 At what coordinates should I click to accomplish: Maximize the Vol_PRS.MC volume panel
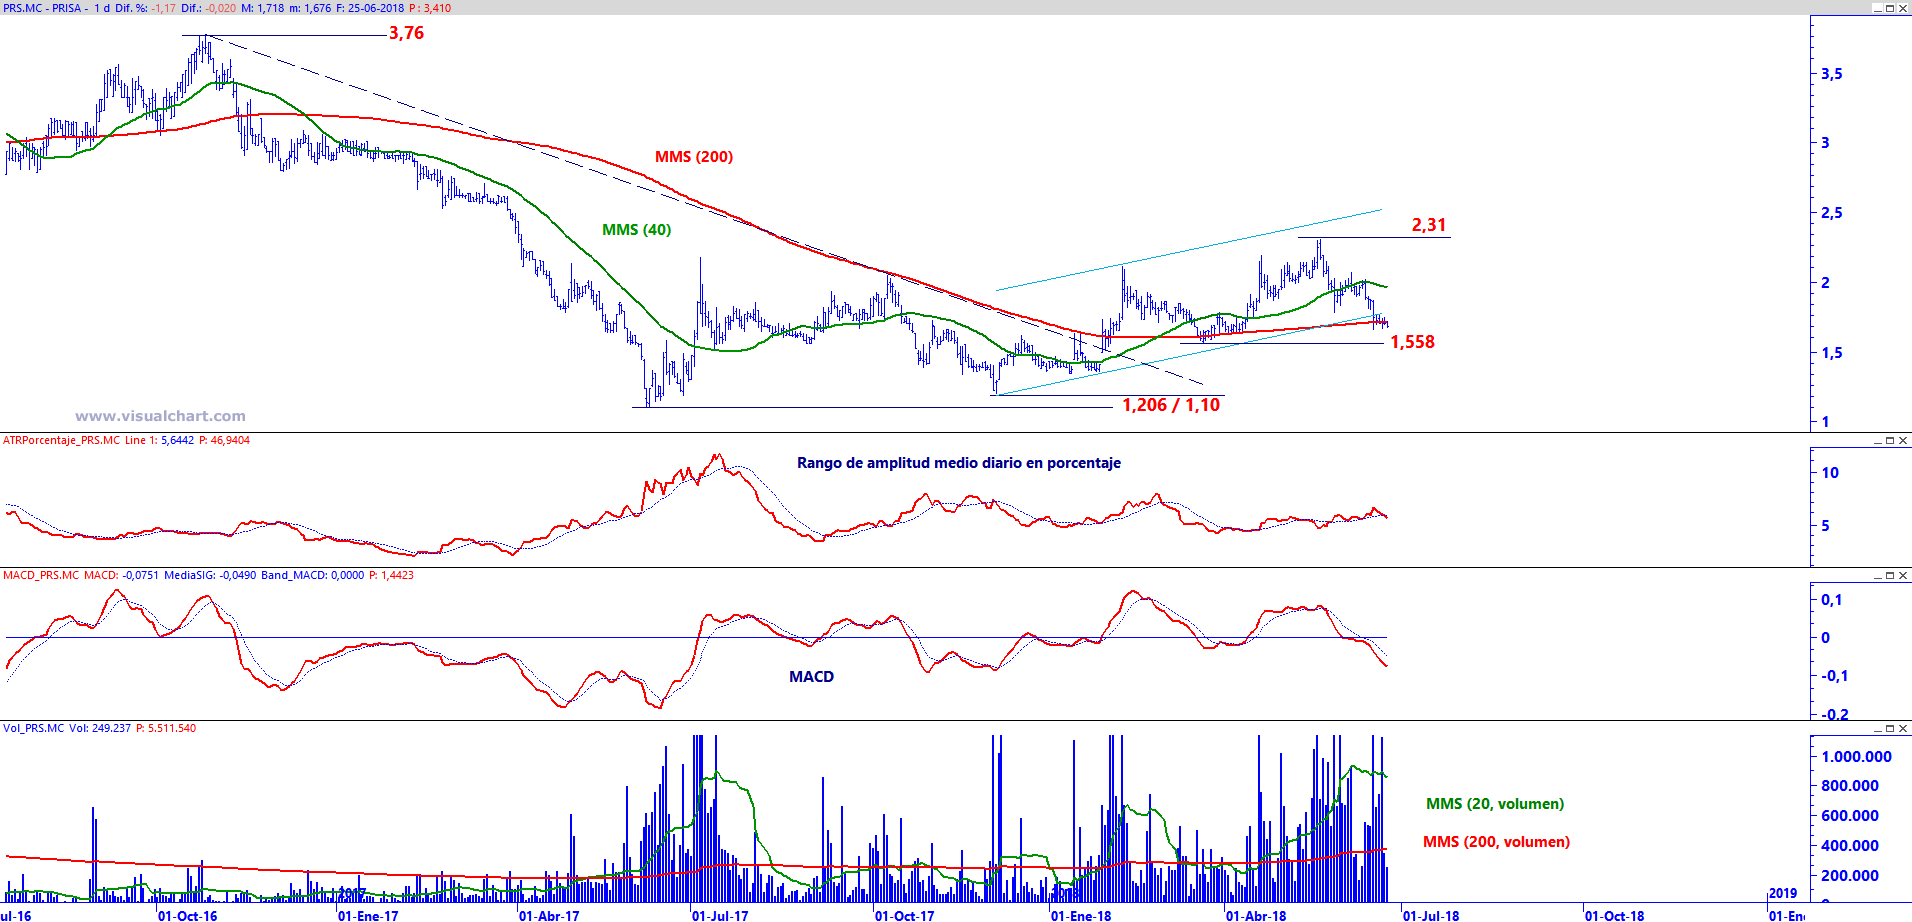[x=1890, y=728]
